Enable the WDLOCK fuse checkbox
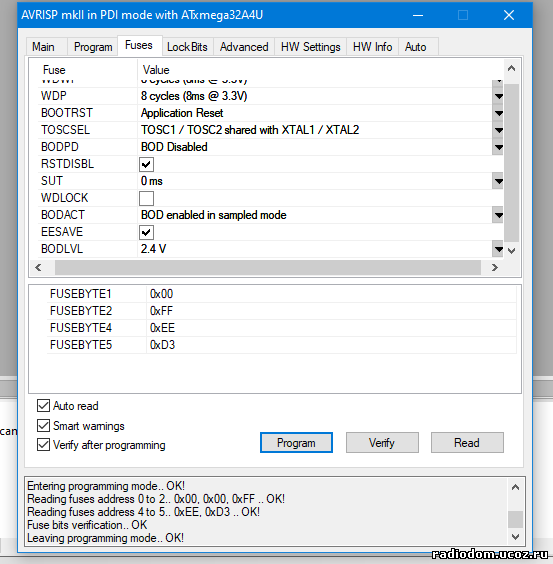Viewport: 553px width, 564px height. pos(146,198)
